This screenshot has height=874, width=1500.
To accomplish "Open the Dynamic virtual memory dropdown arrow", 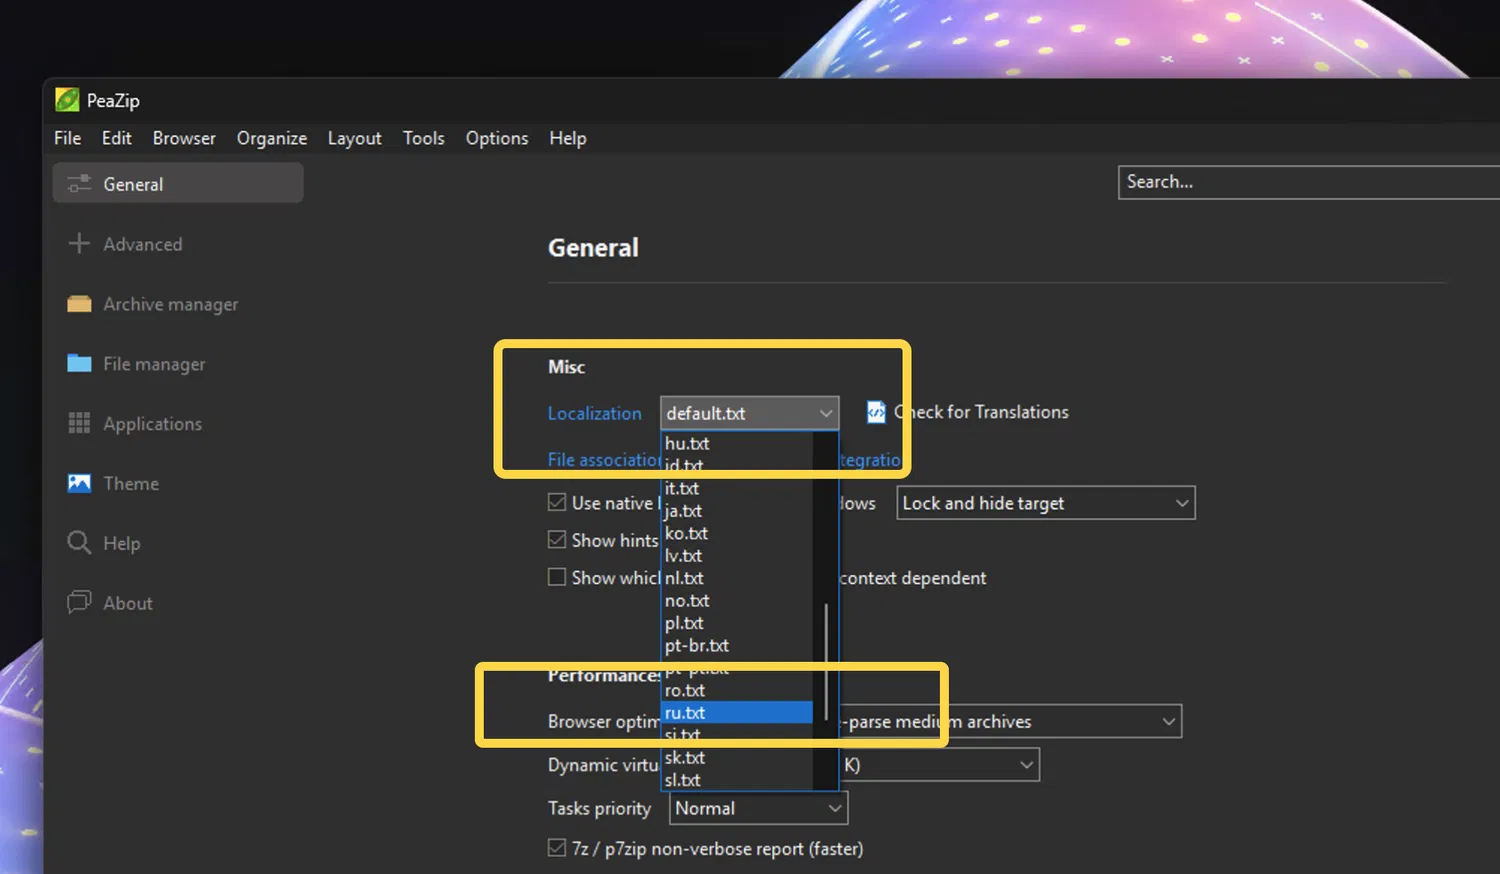I will click(1026, 765).
